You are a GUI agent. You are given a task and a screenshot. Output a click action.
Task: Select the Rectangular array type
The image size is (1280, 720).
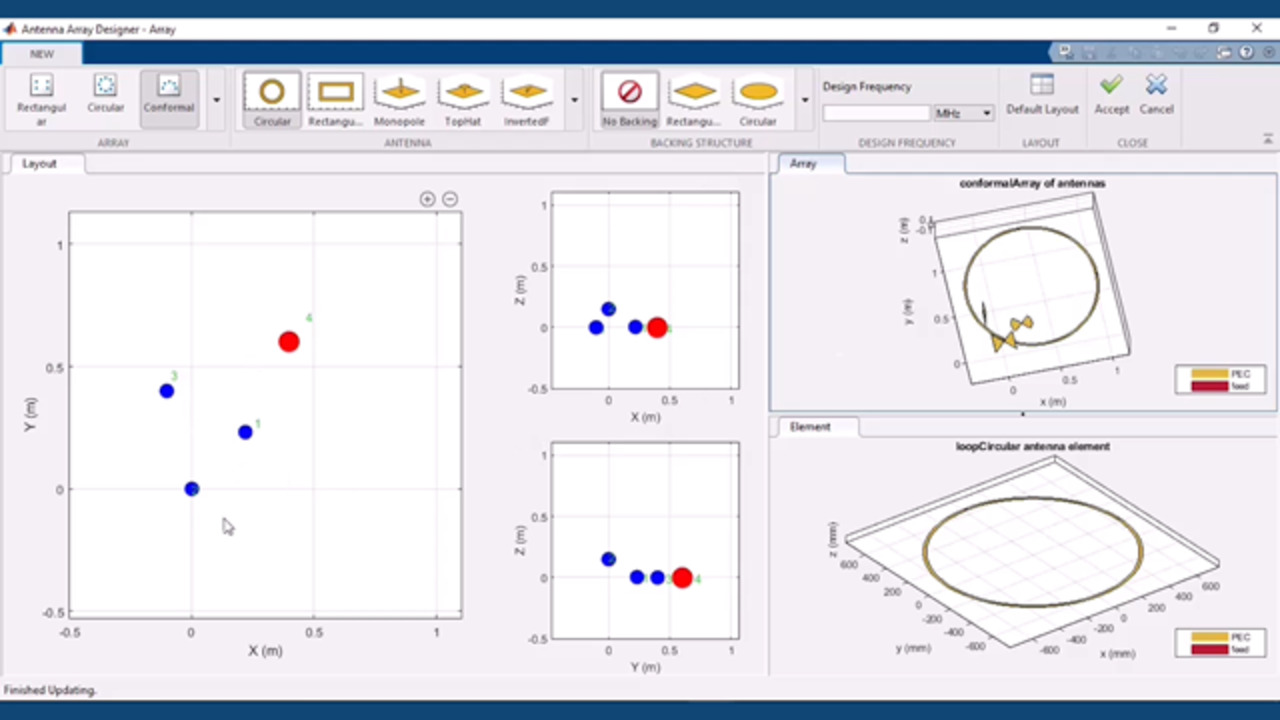click(x=42, y=98)
